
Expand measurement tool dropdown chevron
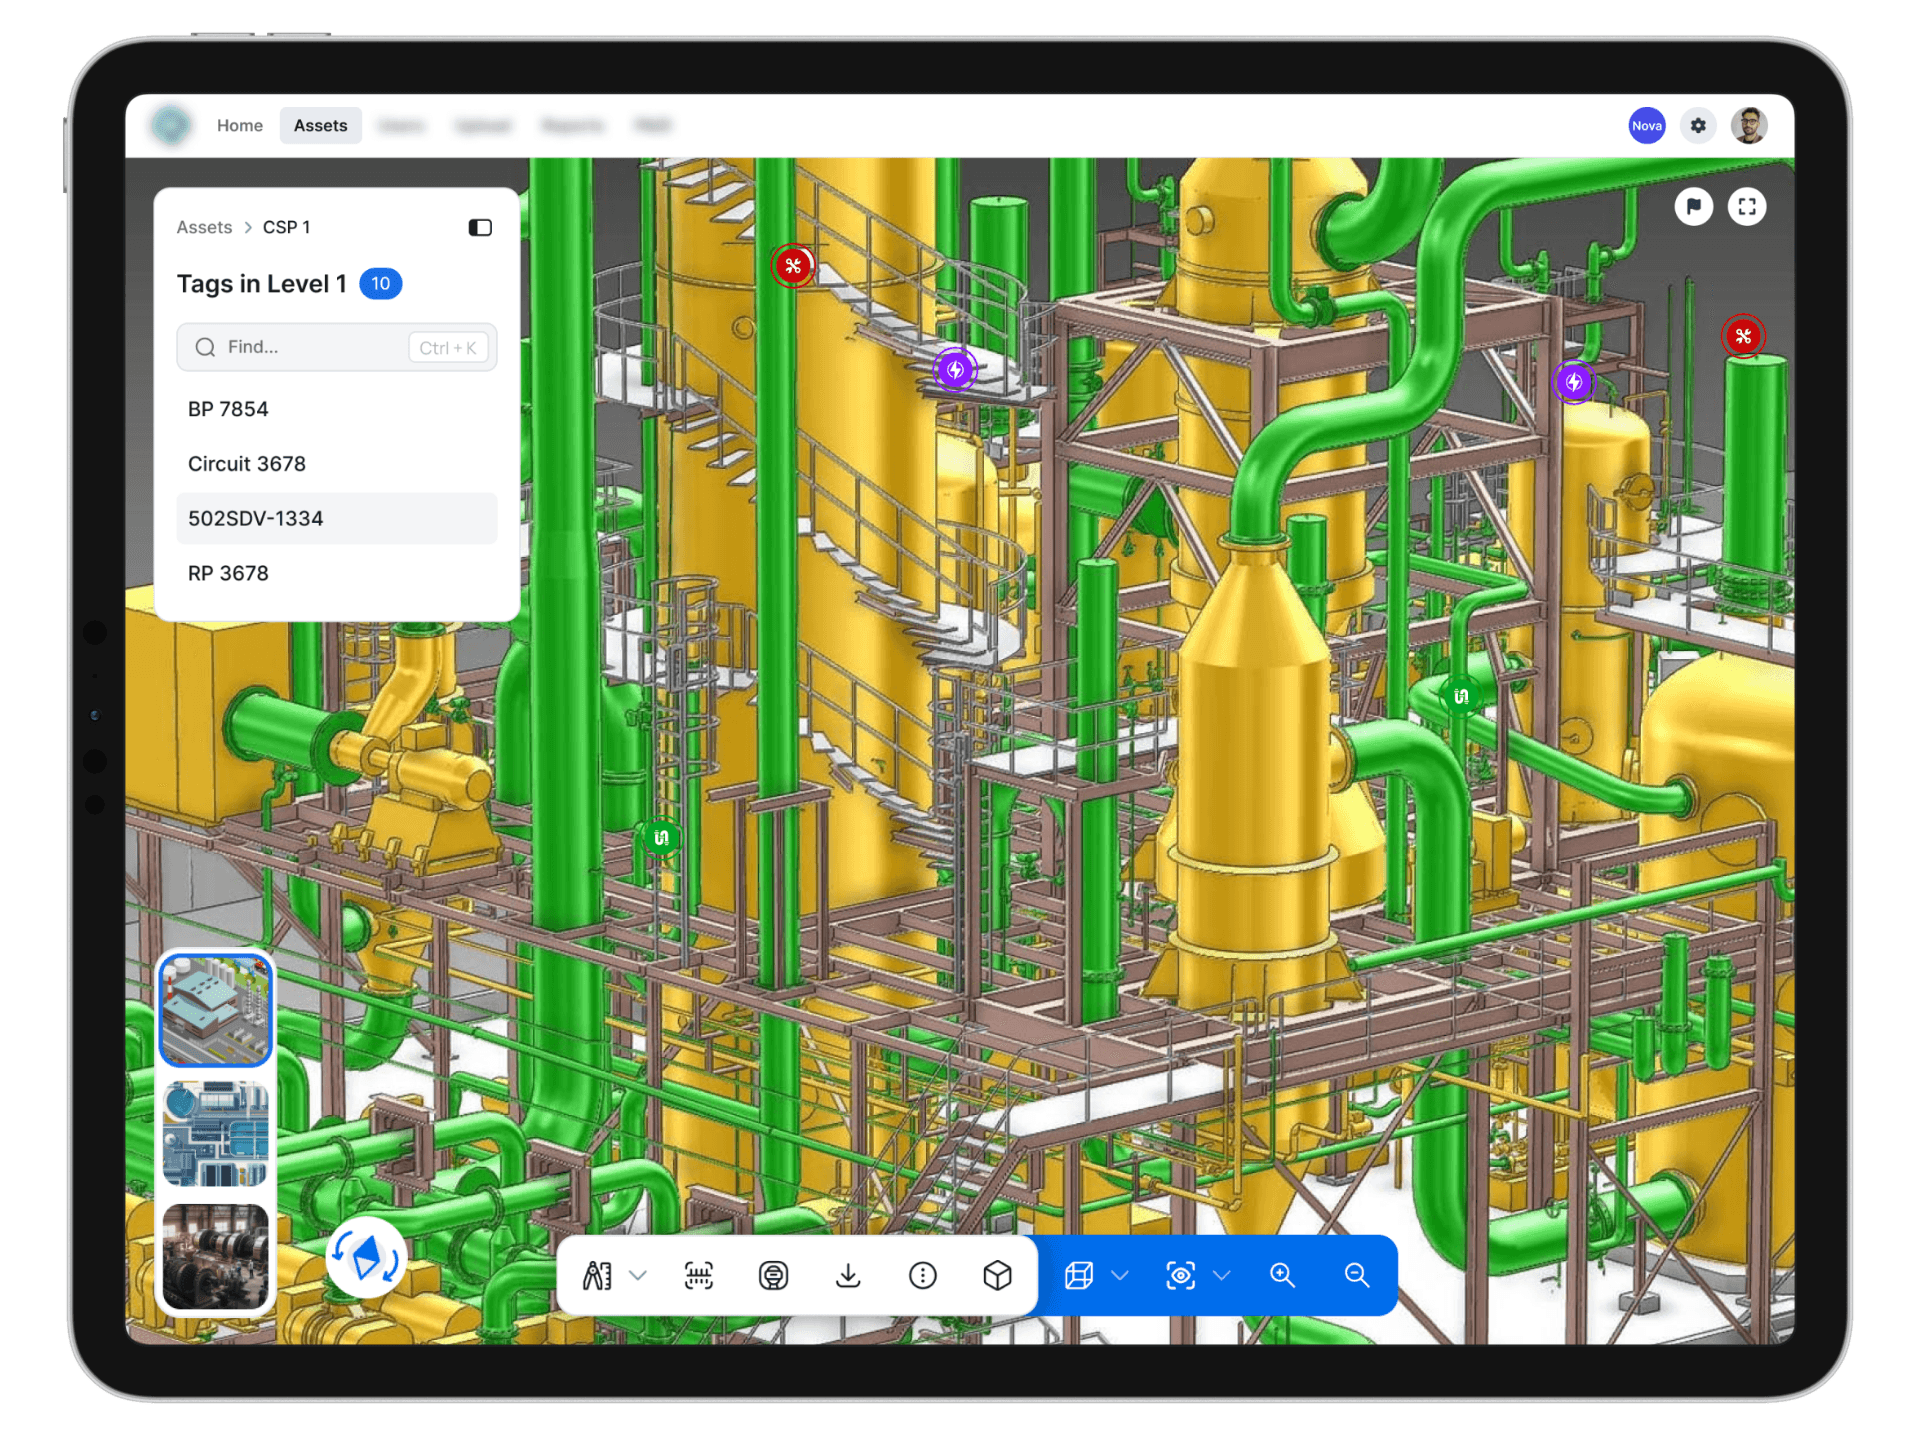pos(638,1275)
